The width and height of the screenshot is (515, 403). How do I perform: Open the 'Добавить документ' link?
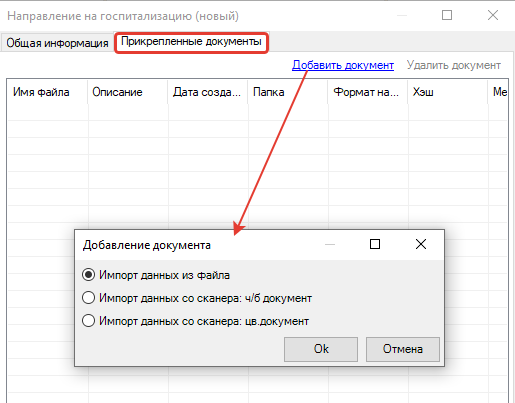click(343, 65)
